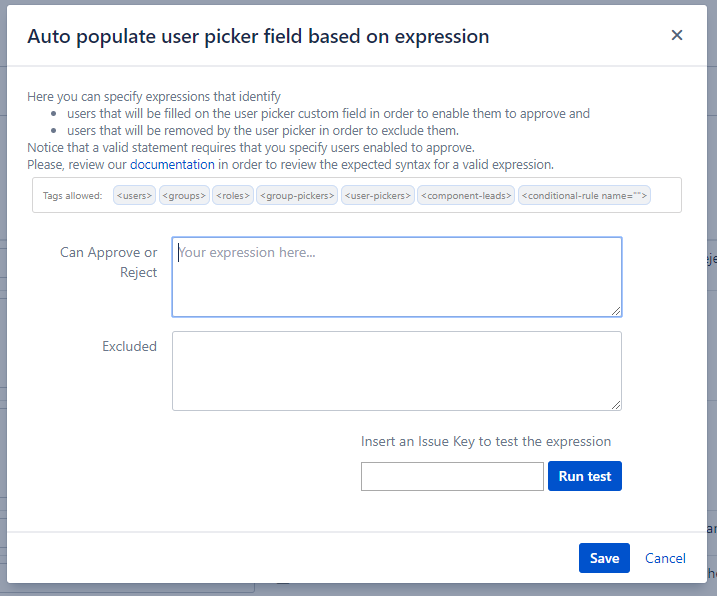The height and width of the screenshot is (596, 717).
Task: Focus the Can Approve or Reject expression box
Action: [x=396, y=277]
